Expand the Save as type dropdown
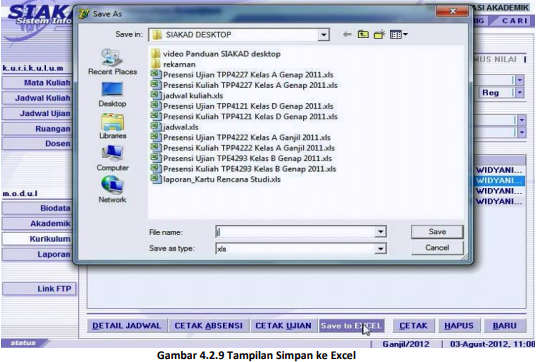Viewport: 540px width, 362px height. click(380, 248)
